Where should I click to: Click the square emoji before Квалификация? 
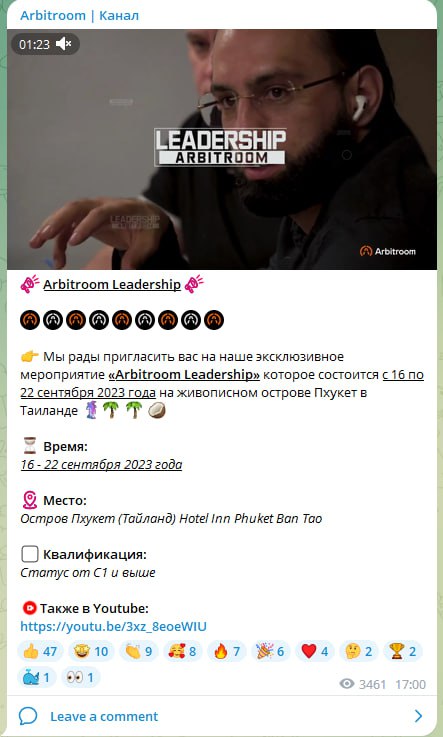point(30,555)
